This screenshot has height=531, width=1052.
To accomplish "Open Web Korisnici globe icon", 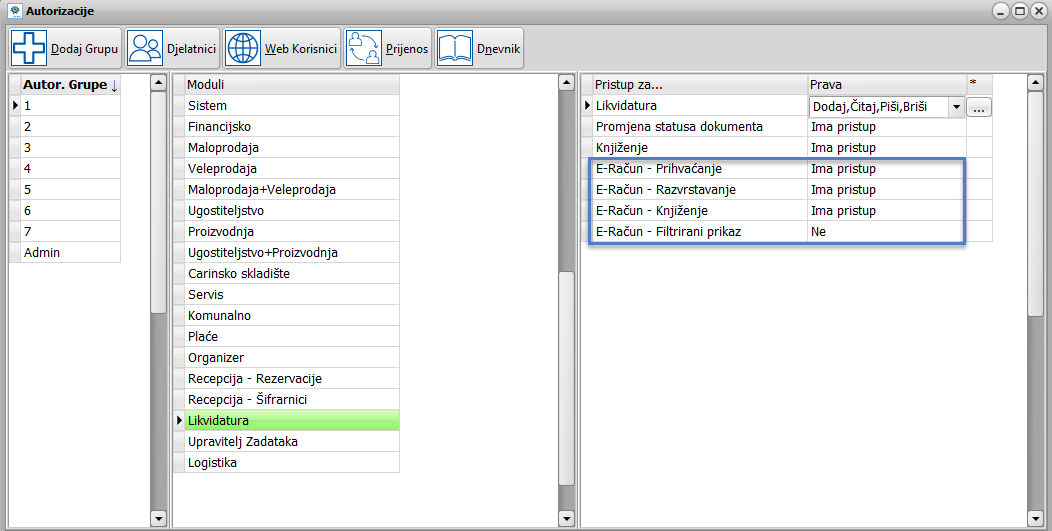I will (x=244, y=48).
